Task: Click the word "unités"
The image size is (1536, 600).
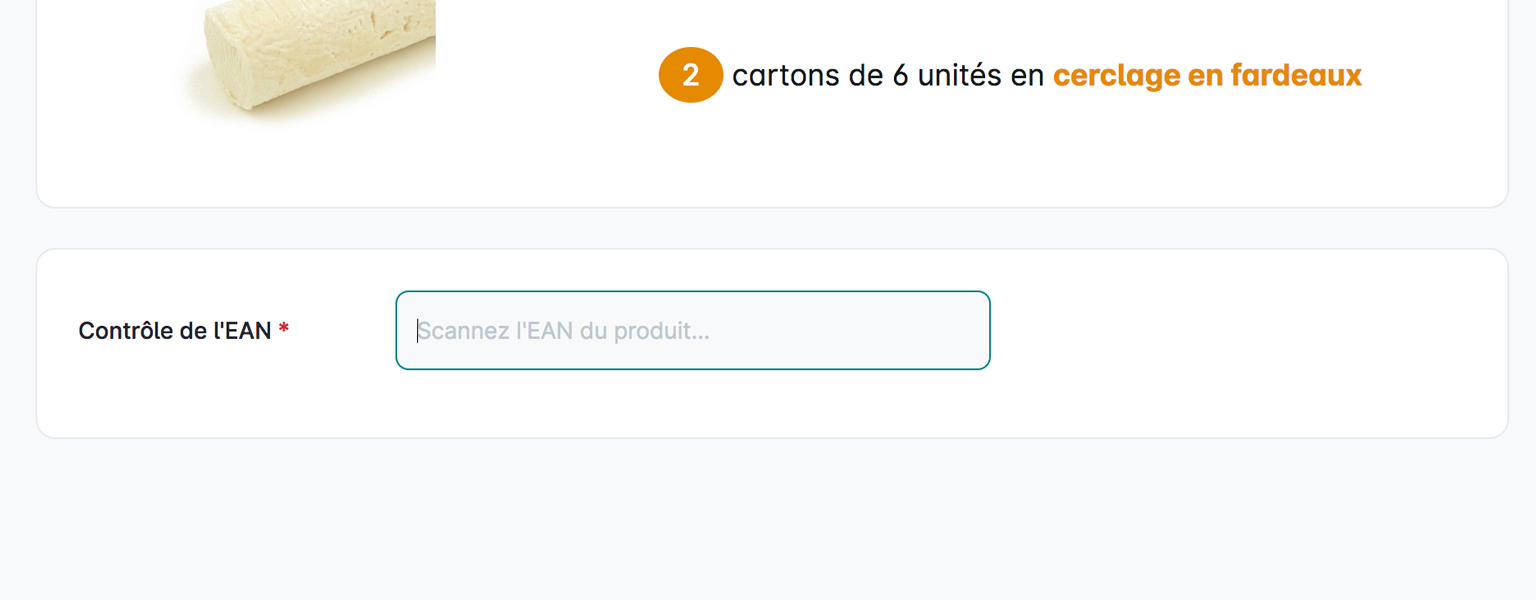Action: 959,76
